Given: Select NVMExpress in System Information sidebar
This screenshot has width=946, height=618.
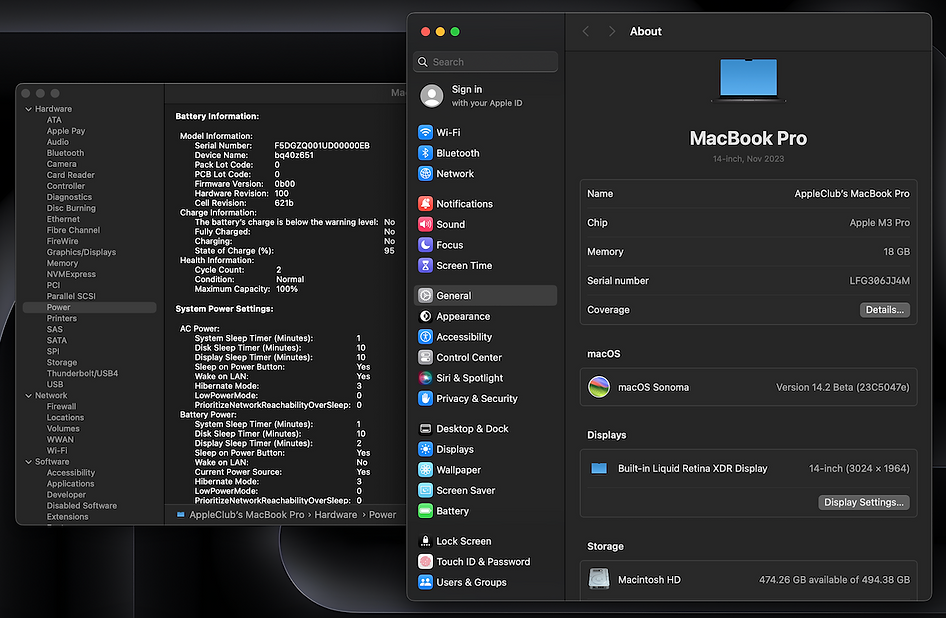Looking at the screenshot, I should point(71,274).
